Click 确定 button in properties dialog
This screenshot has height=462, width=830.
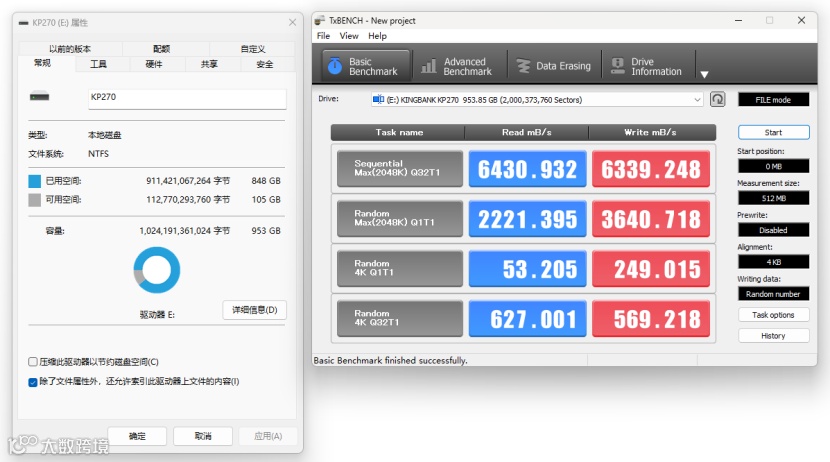tap(137, 436)
